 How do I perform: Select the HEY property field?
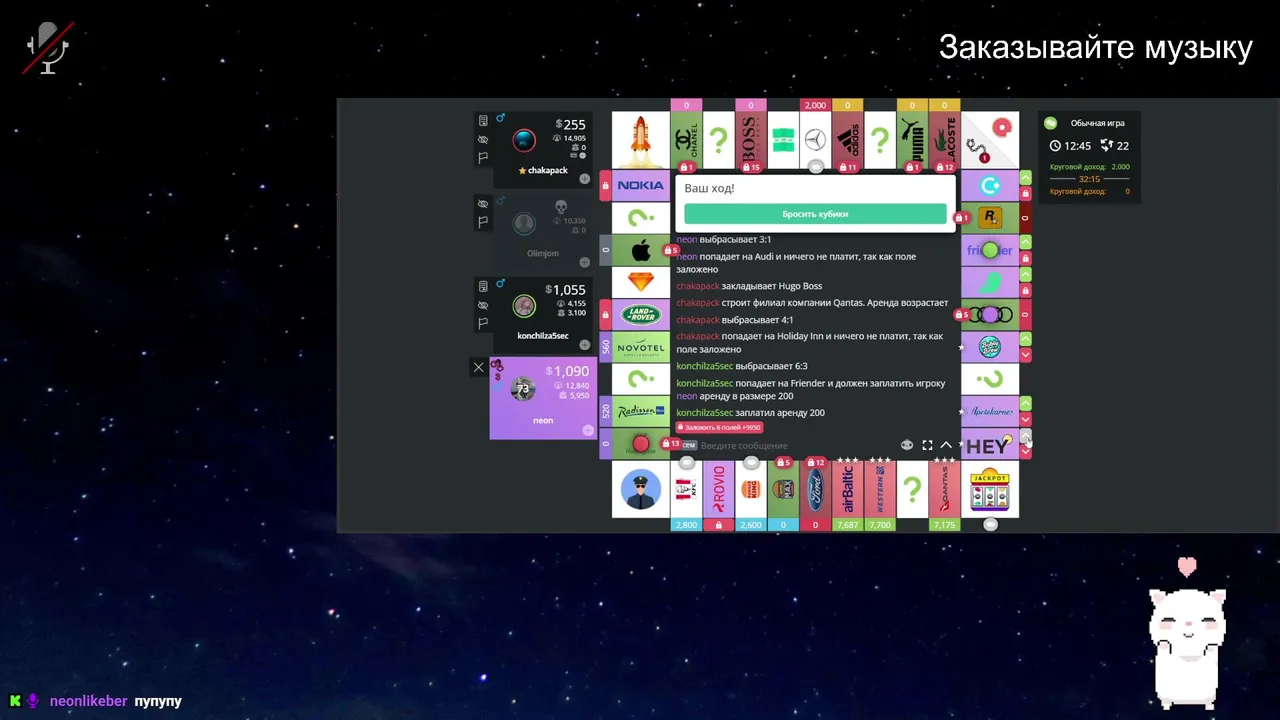pos(990,444)
